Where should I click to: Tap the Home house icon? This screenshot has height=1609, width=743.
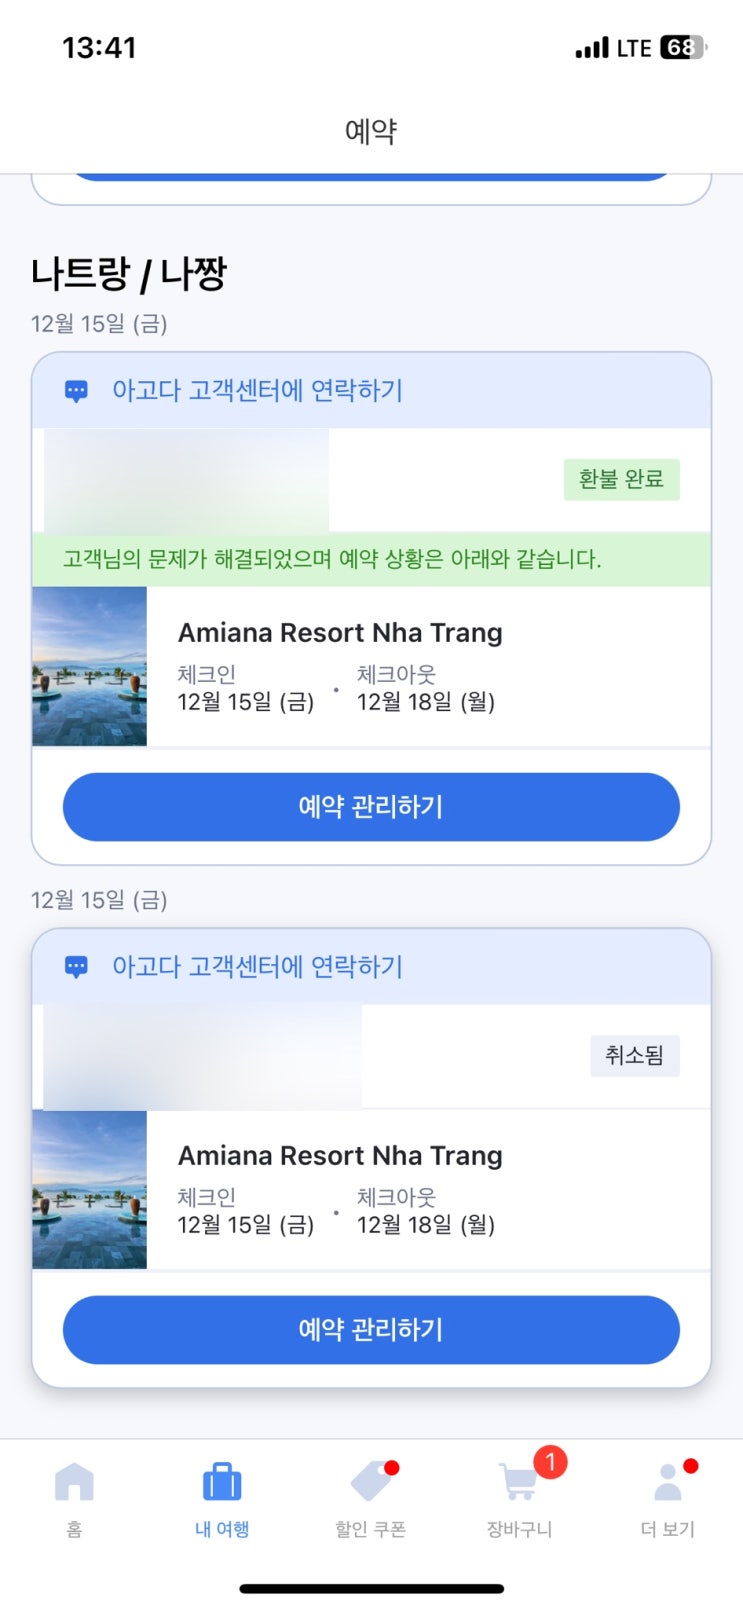coord(74,1481)
